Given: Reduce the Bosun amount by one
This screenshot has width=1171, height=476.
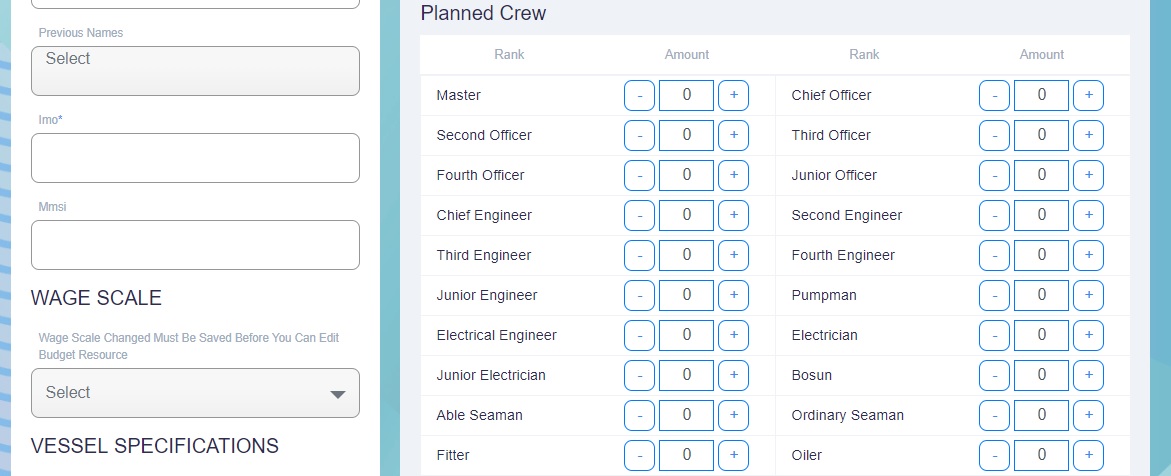Looking at the screenshot, I should tap(994, 375).
